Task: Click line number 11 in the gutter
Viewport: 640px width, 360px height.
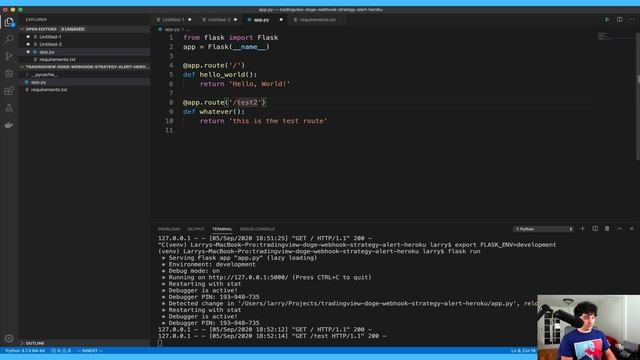Action: (x=169, y=131)
